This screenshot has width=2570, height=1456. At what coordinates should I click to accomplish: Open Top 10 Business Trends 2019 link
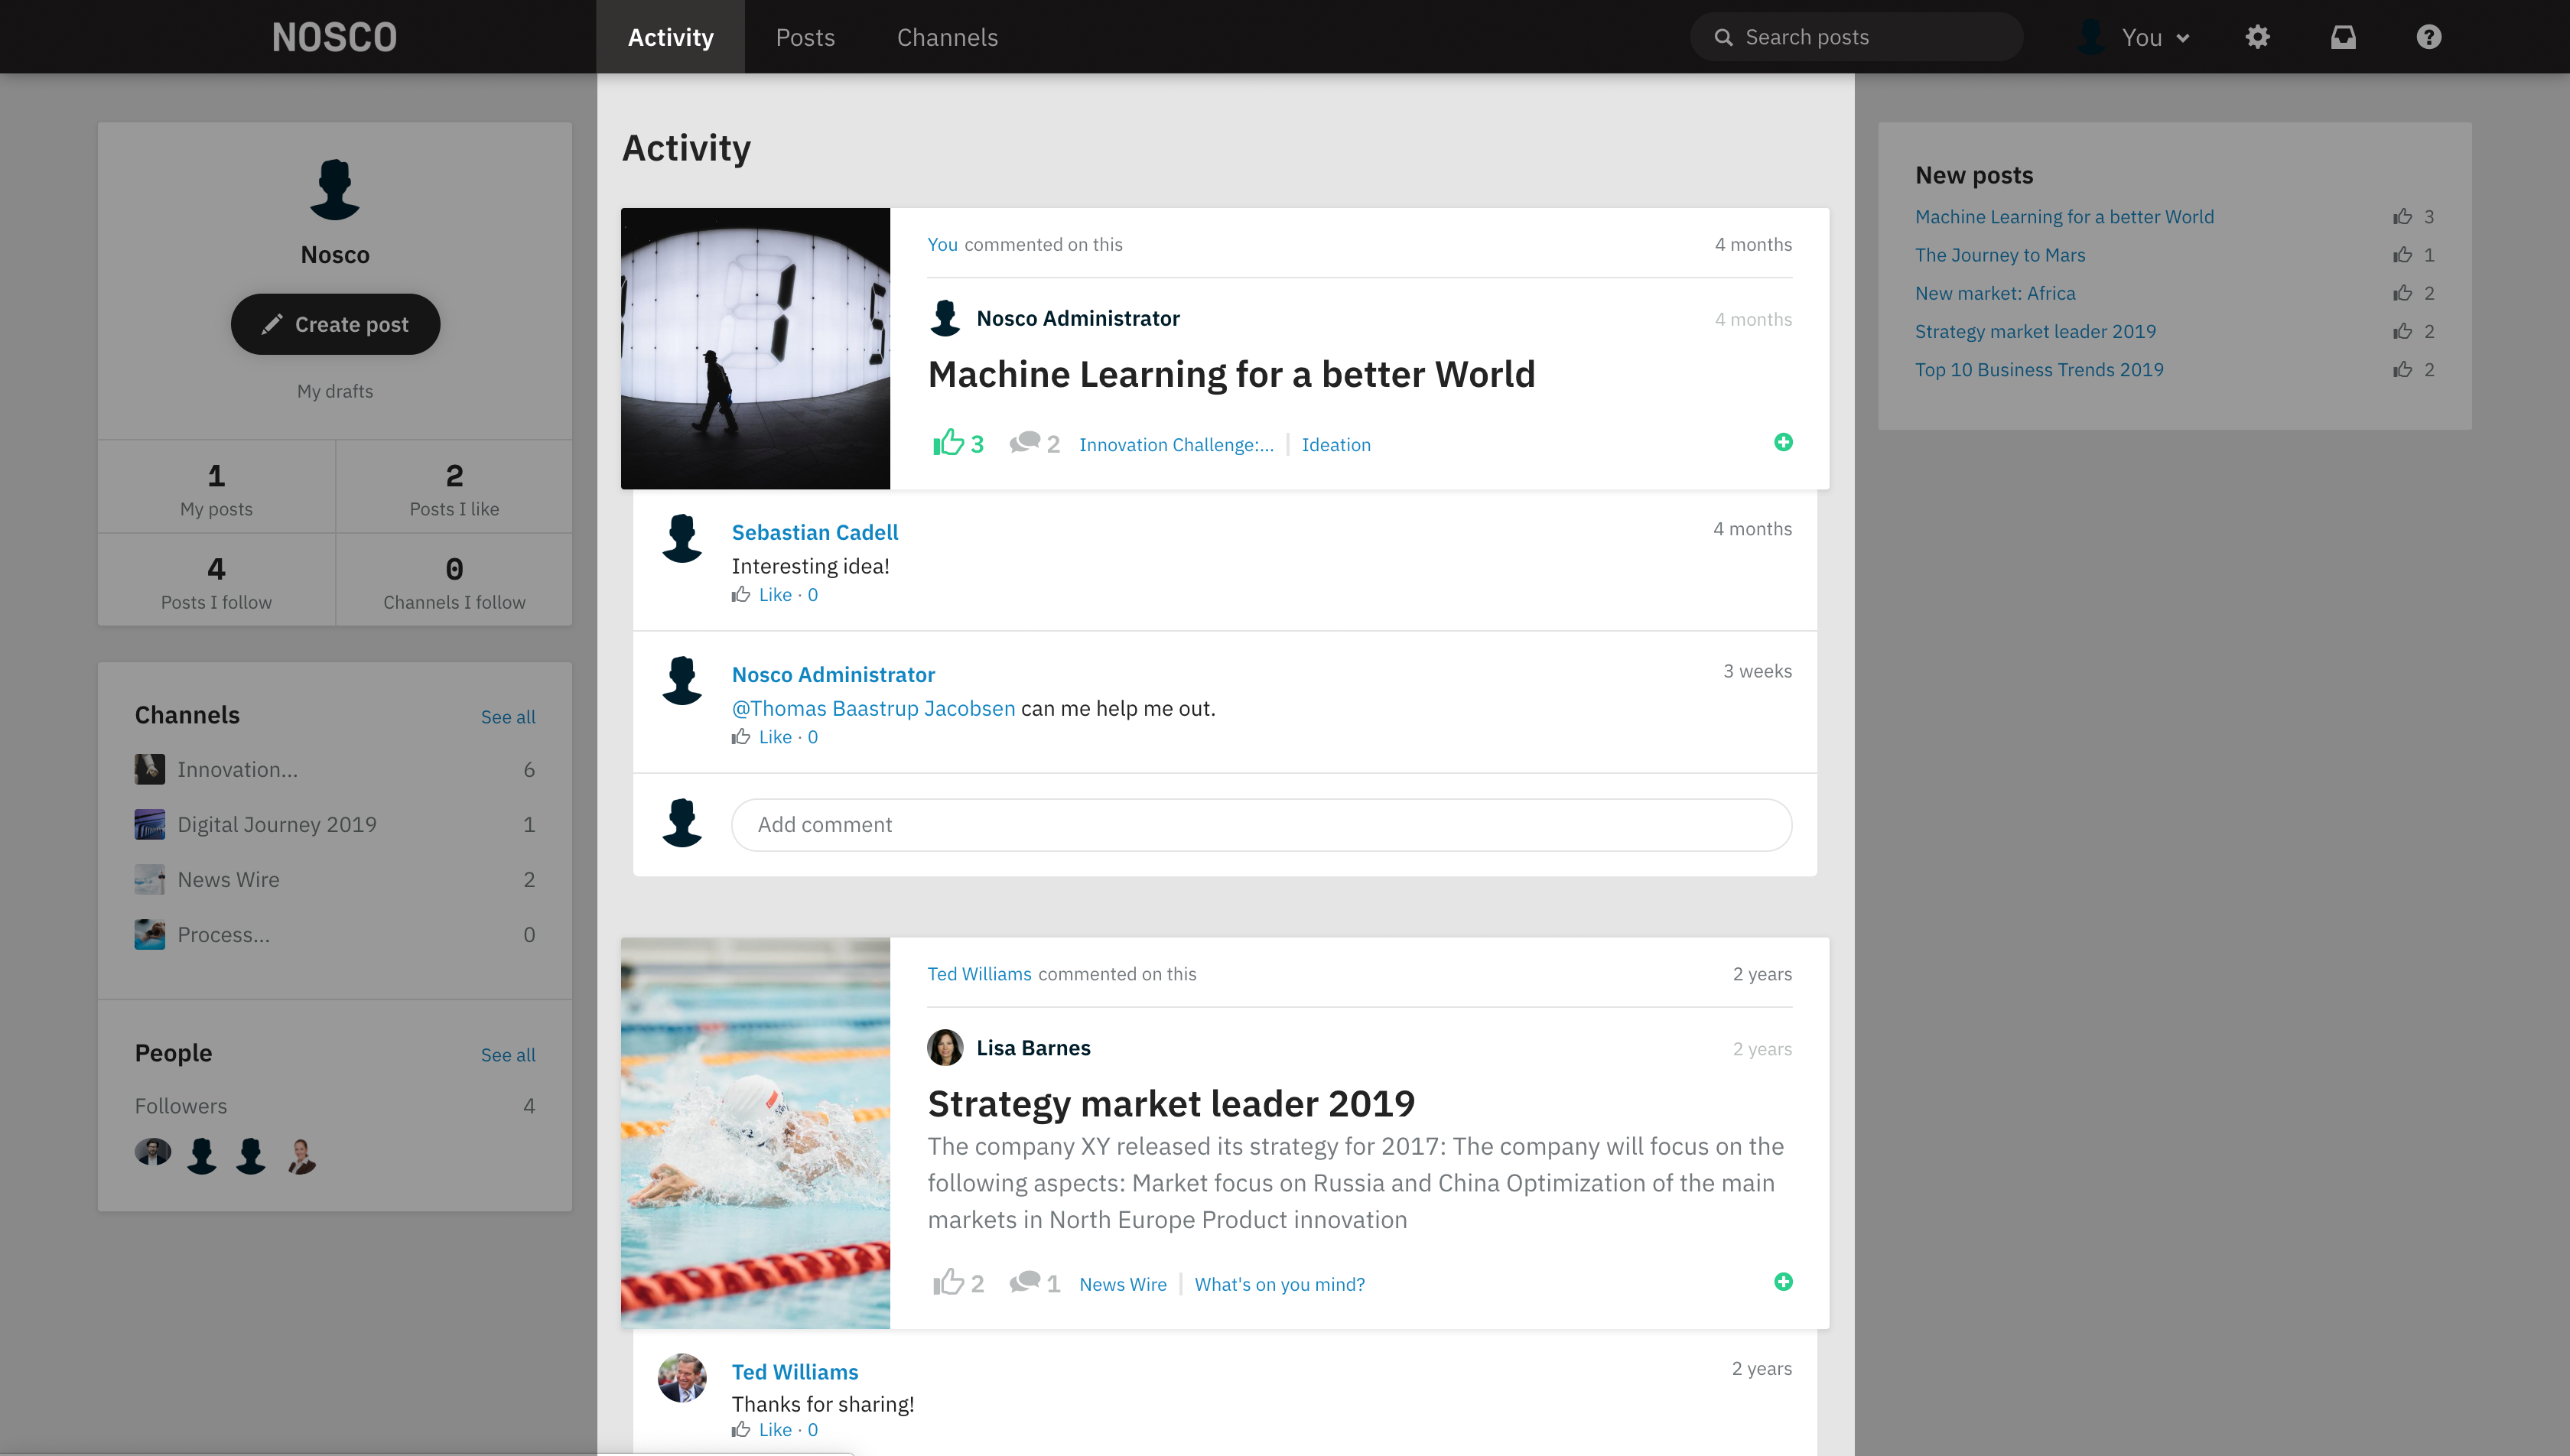coord(2039,370)
